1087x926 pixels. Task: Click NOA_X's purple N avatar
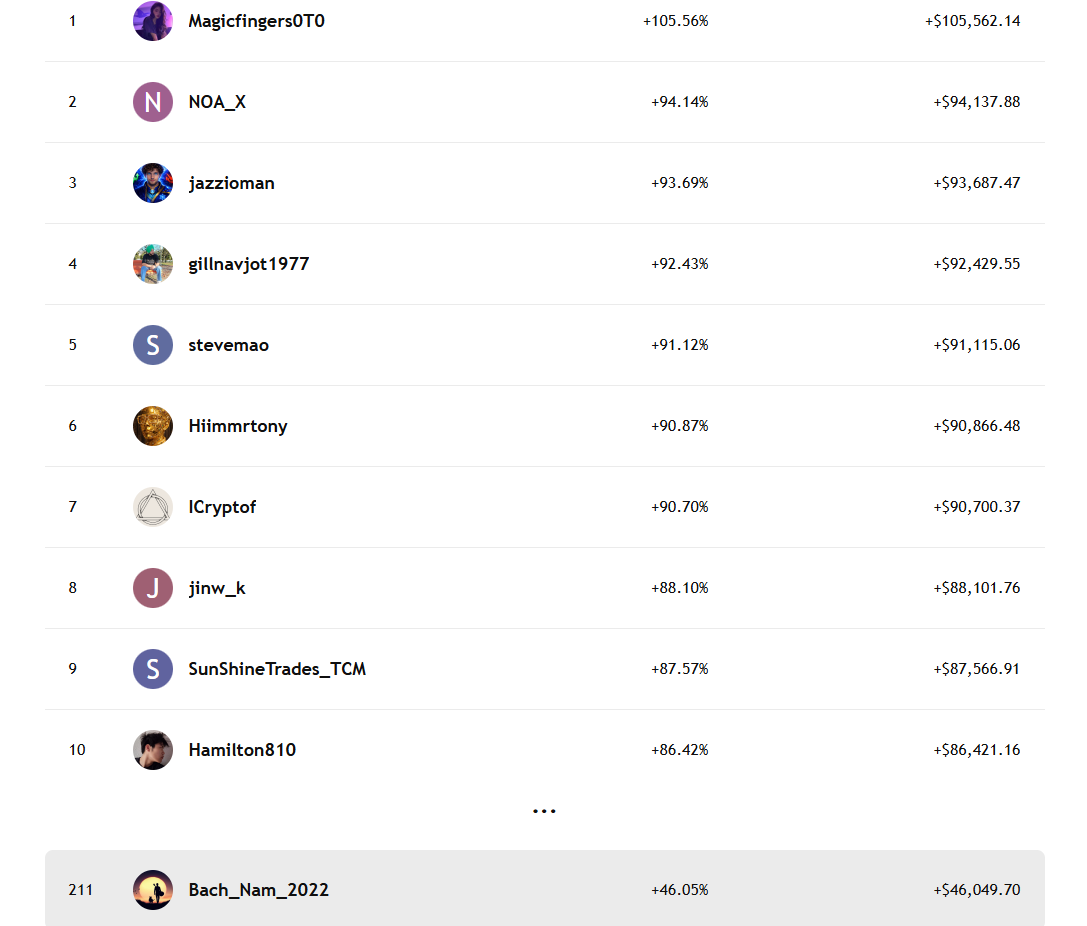[x=153, y=102]
